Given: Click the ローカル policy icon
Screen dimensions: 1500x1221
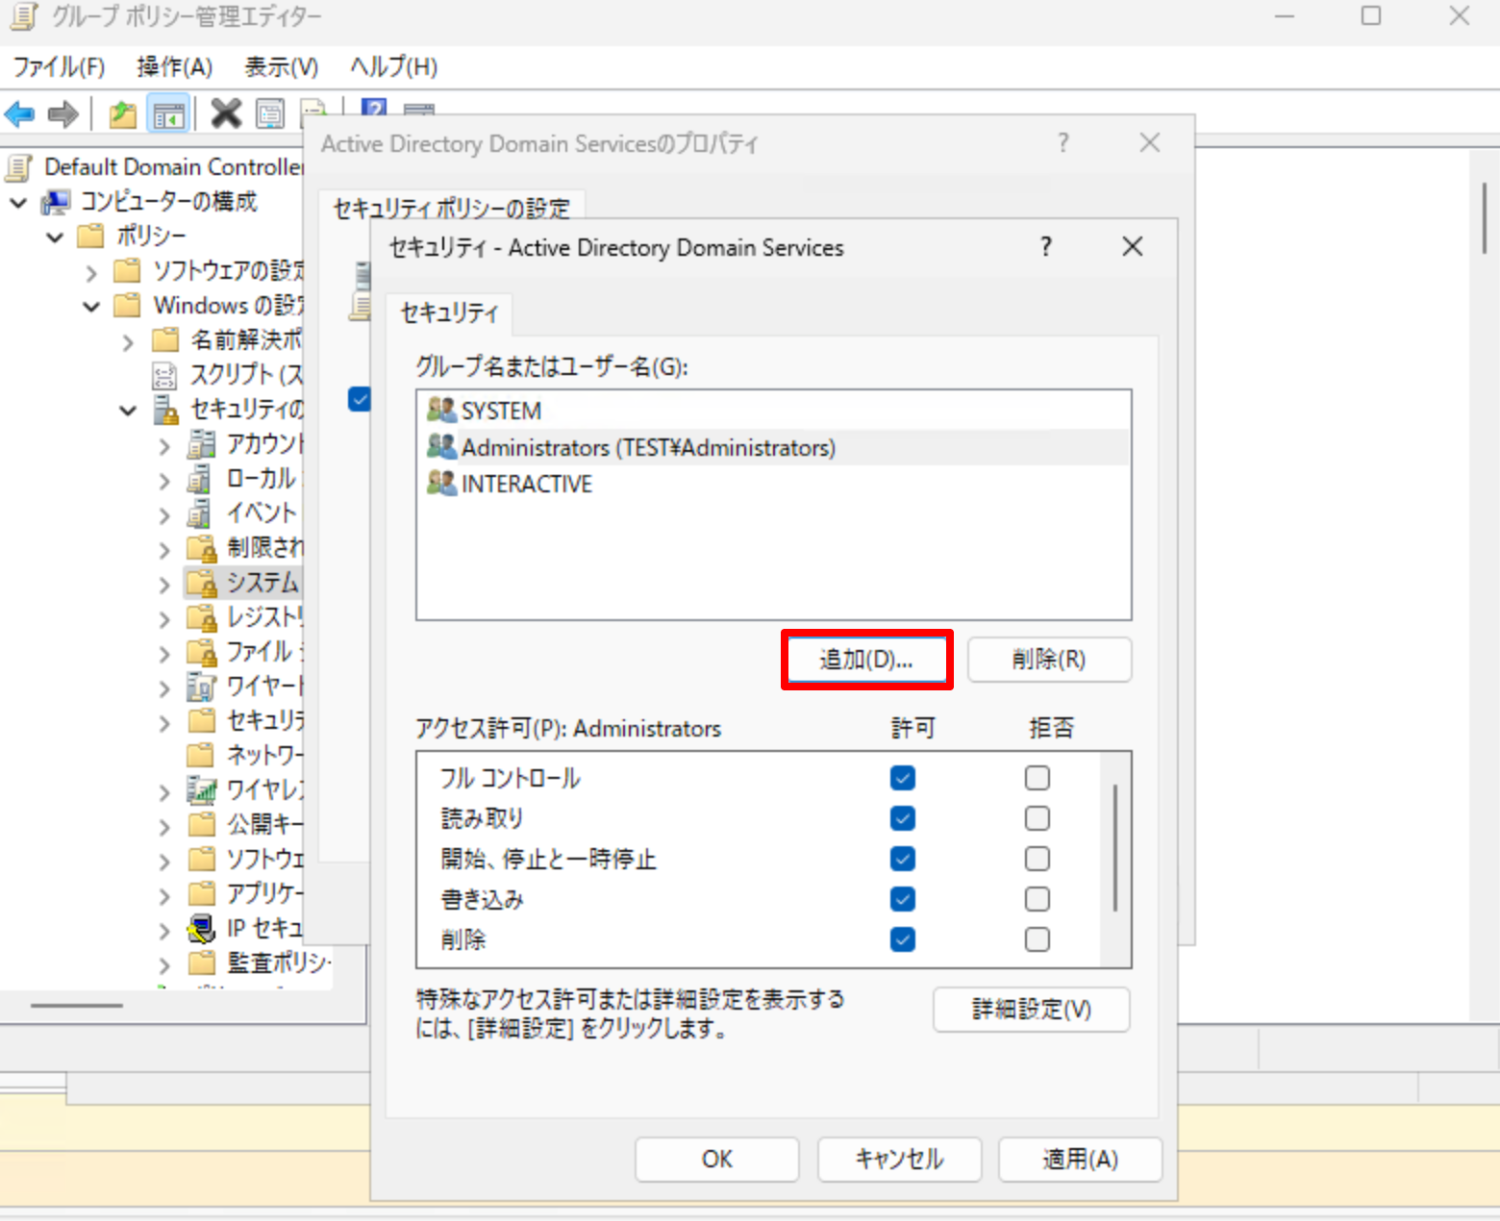Looking at the screenshot, I should (x=201, y=479).
